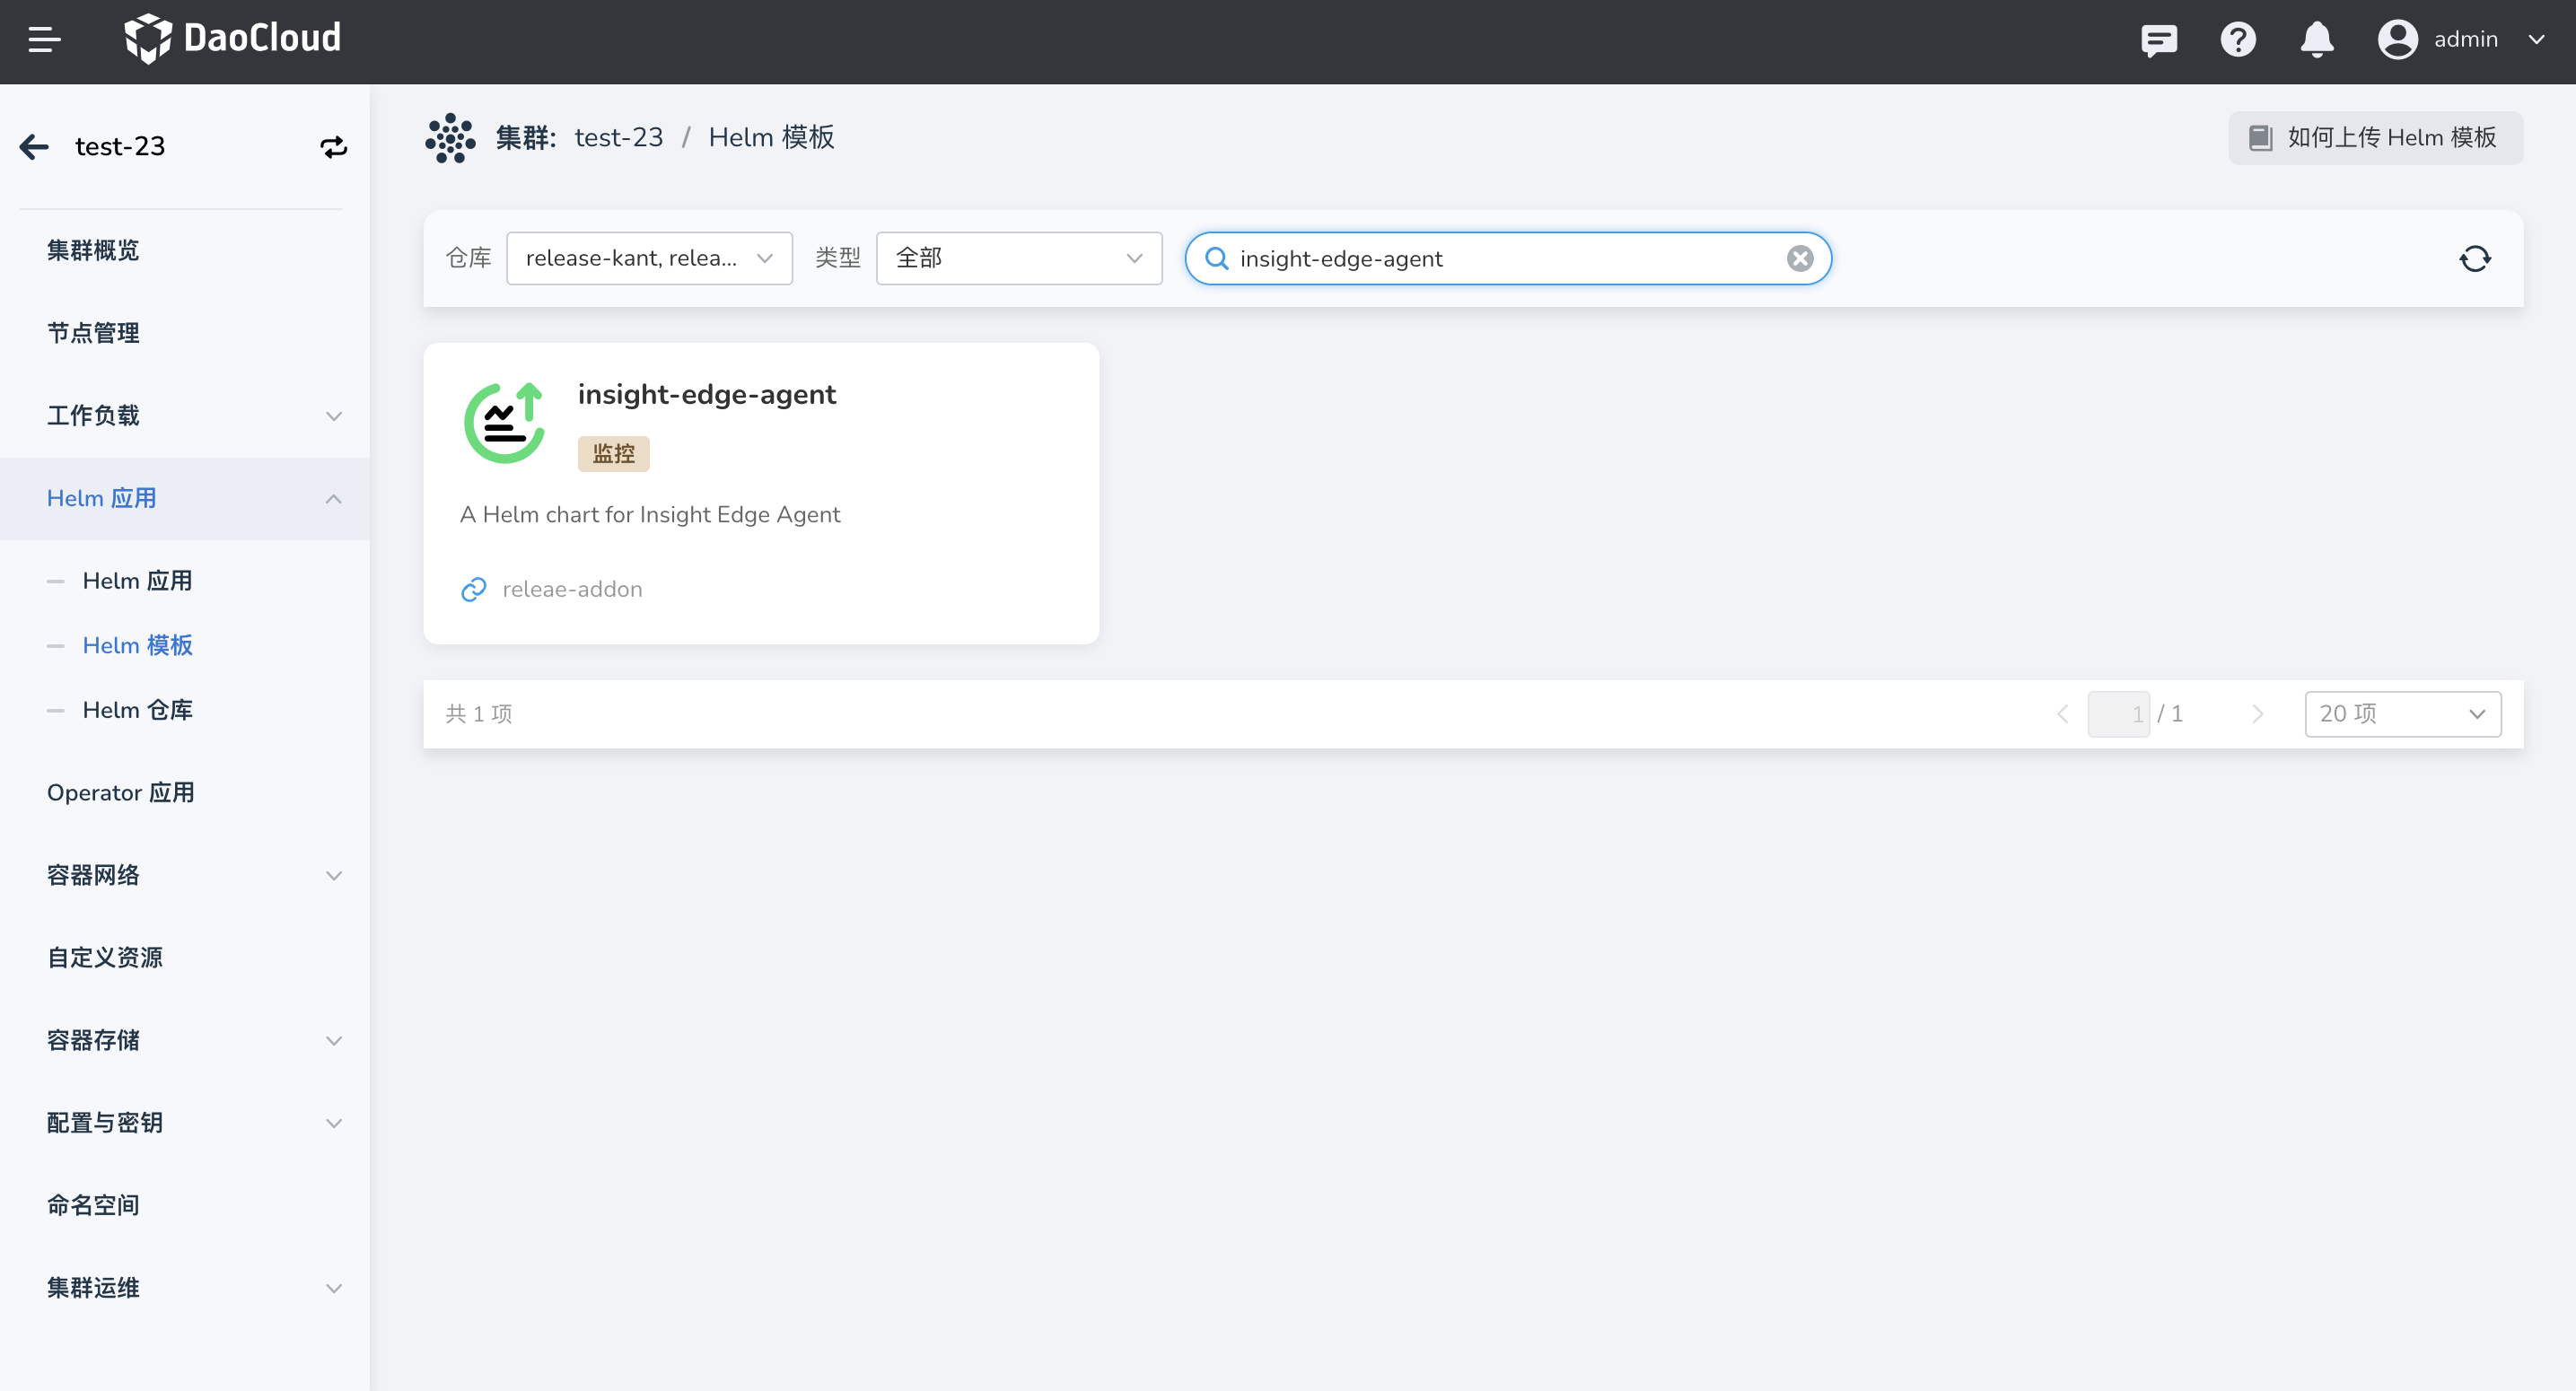Open the chat messages icon
2576x1391 pixels.
tap(2159, 40)
